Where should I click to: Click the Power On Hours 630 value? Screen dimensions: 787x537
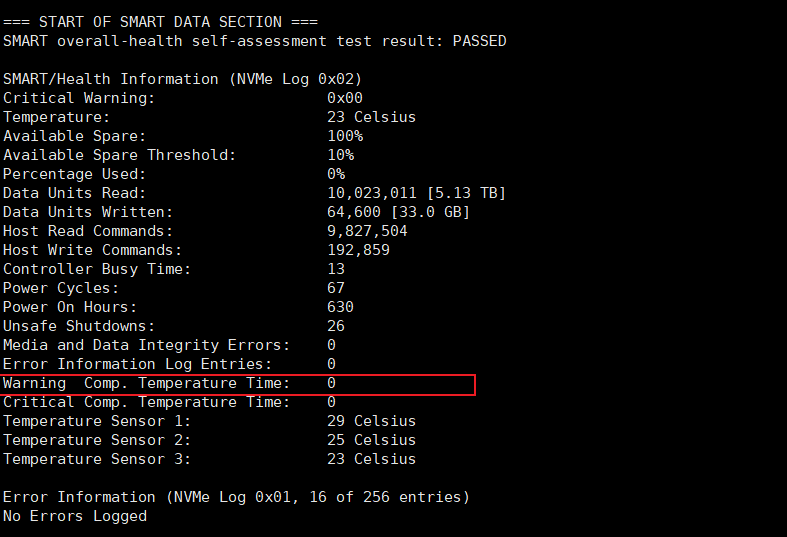(340, 307)
